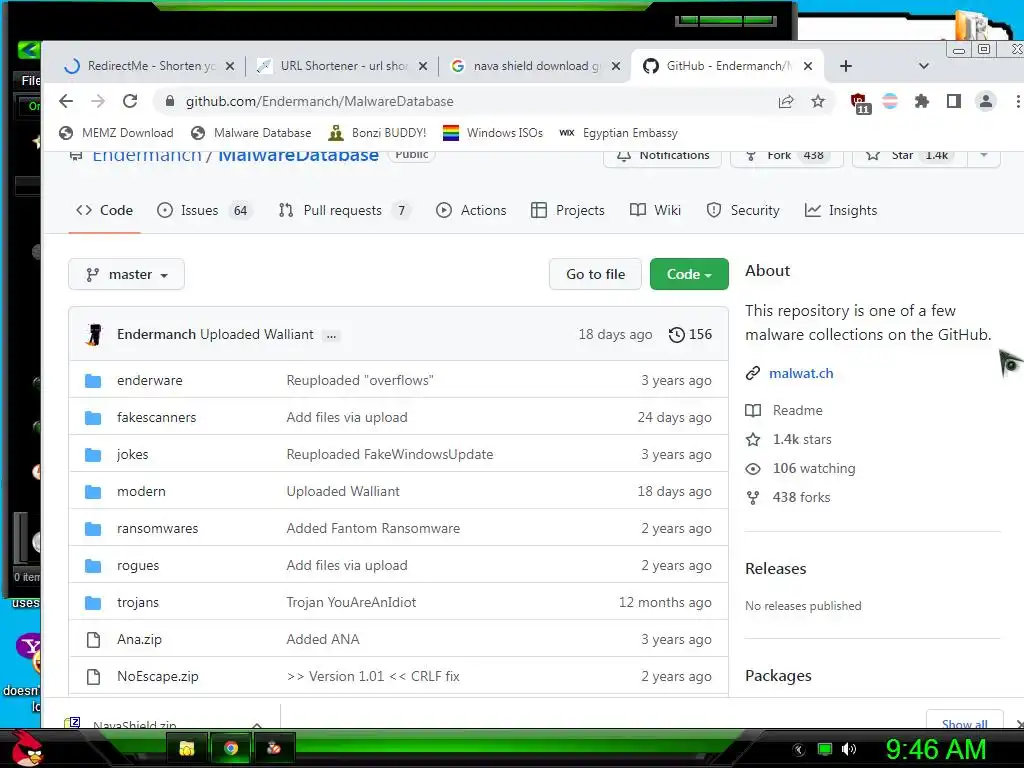Viewport: 1024px width, 768px height.
Task: Switch to the URL Shortener tab
Action: [341, 66]
